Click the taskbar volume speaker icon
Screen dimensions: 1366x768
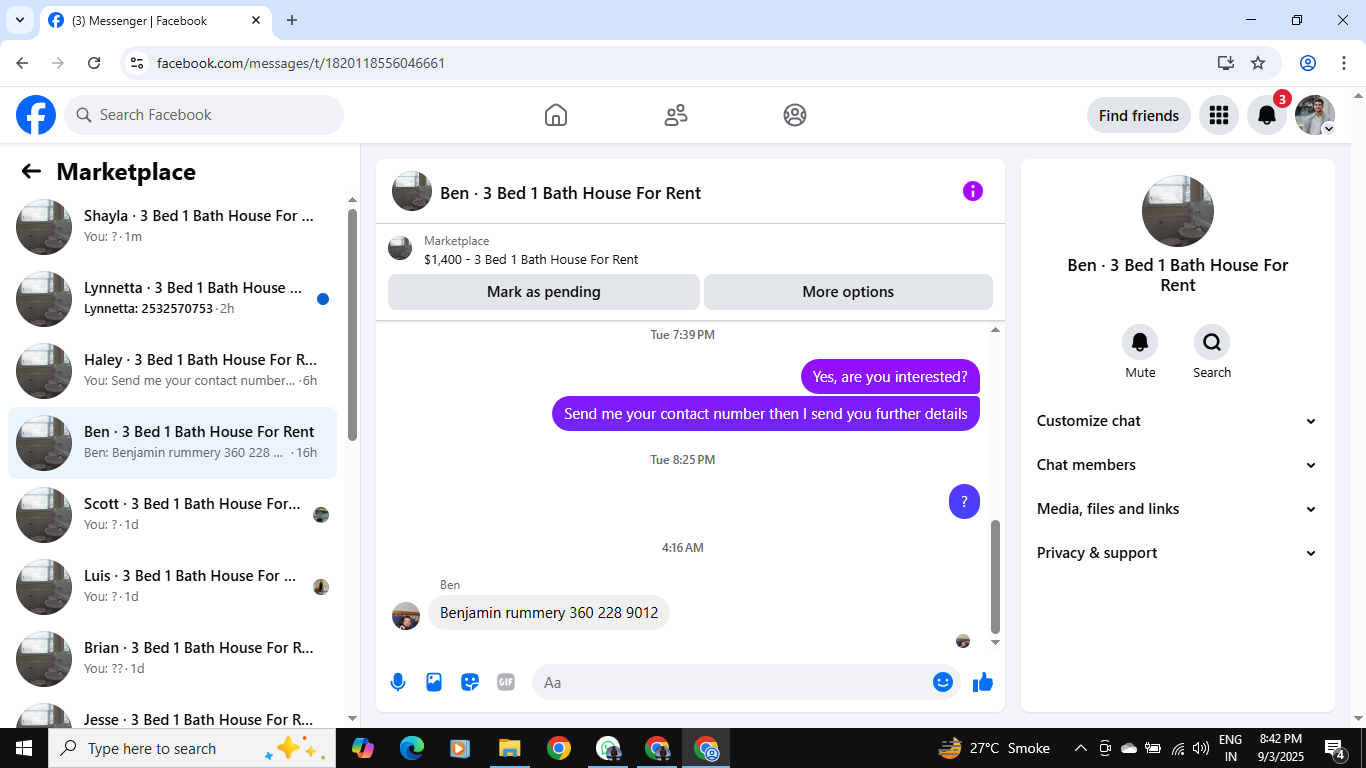tap(1200, 748)
